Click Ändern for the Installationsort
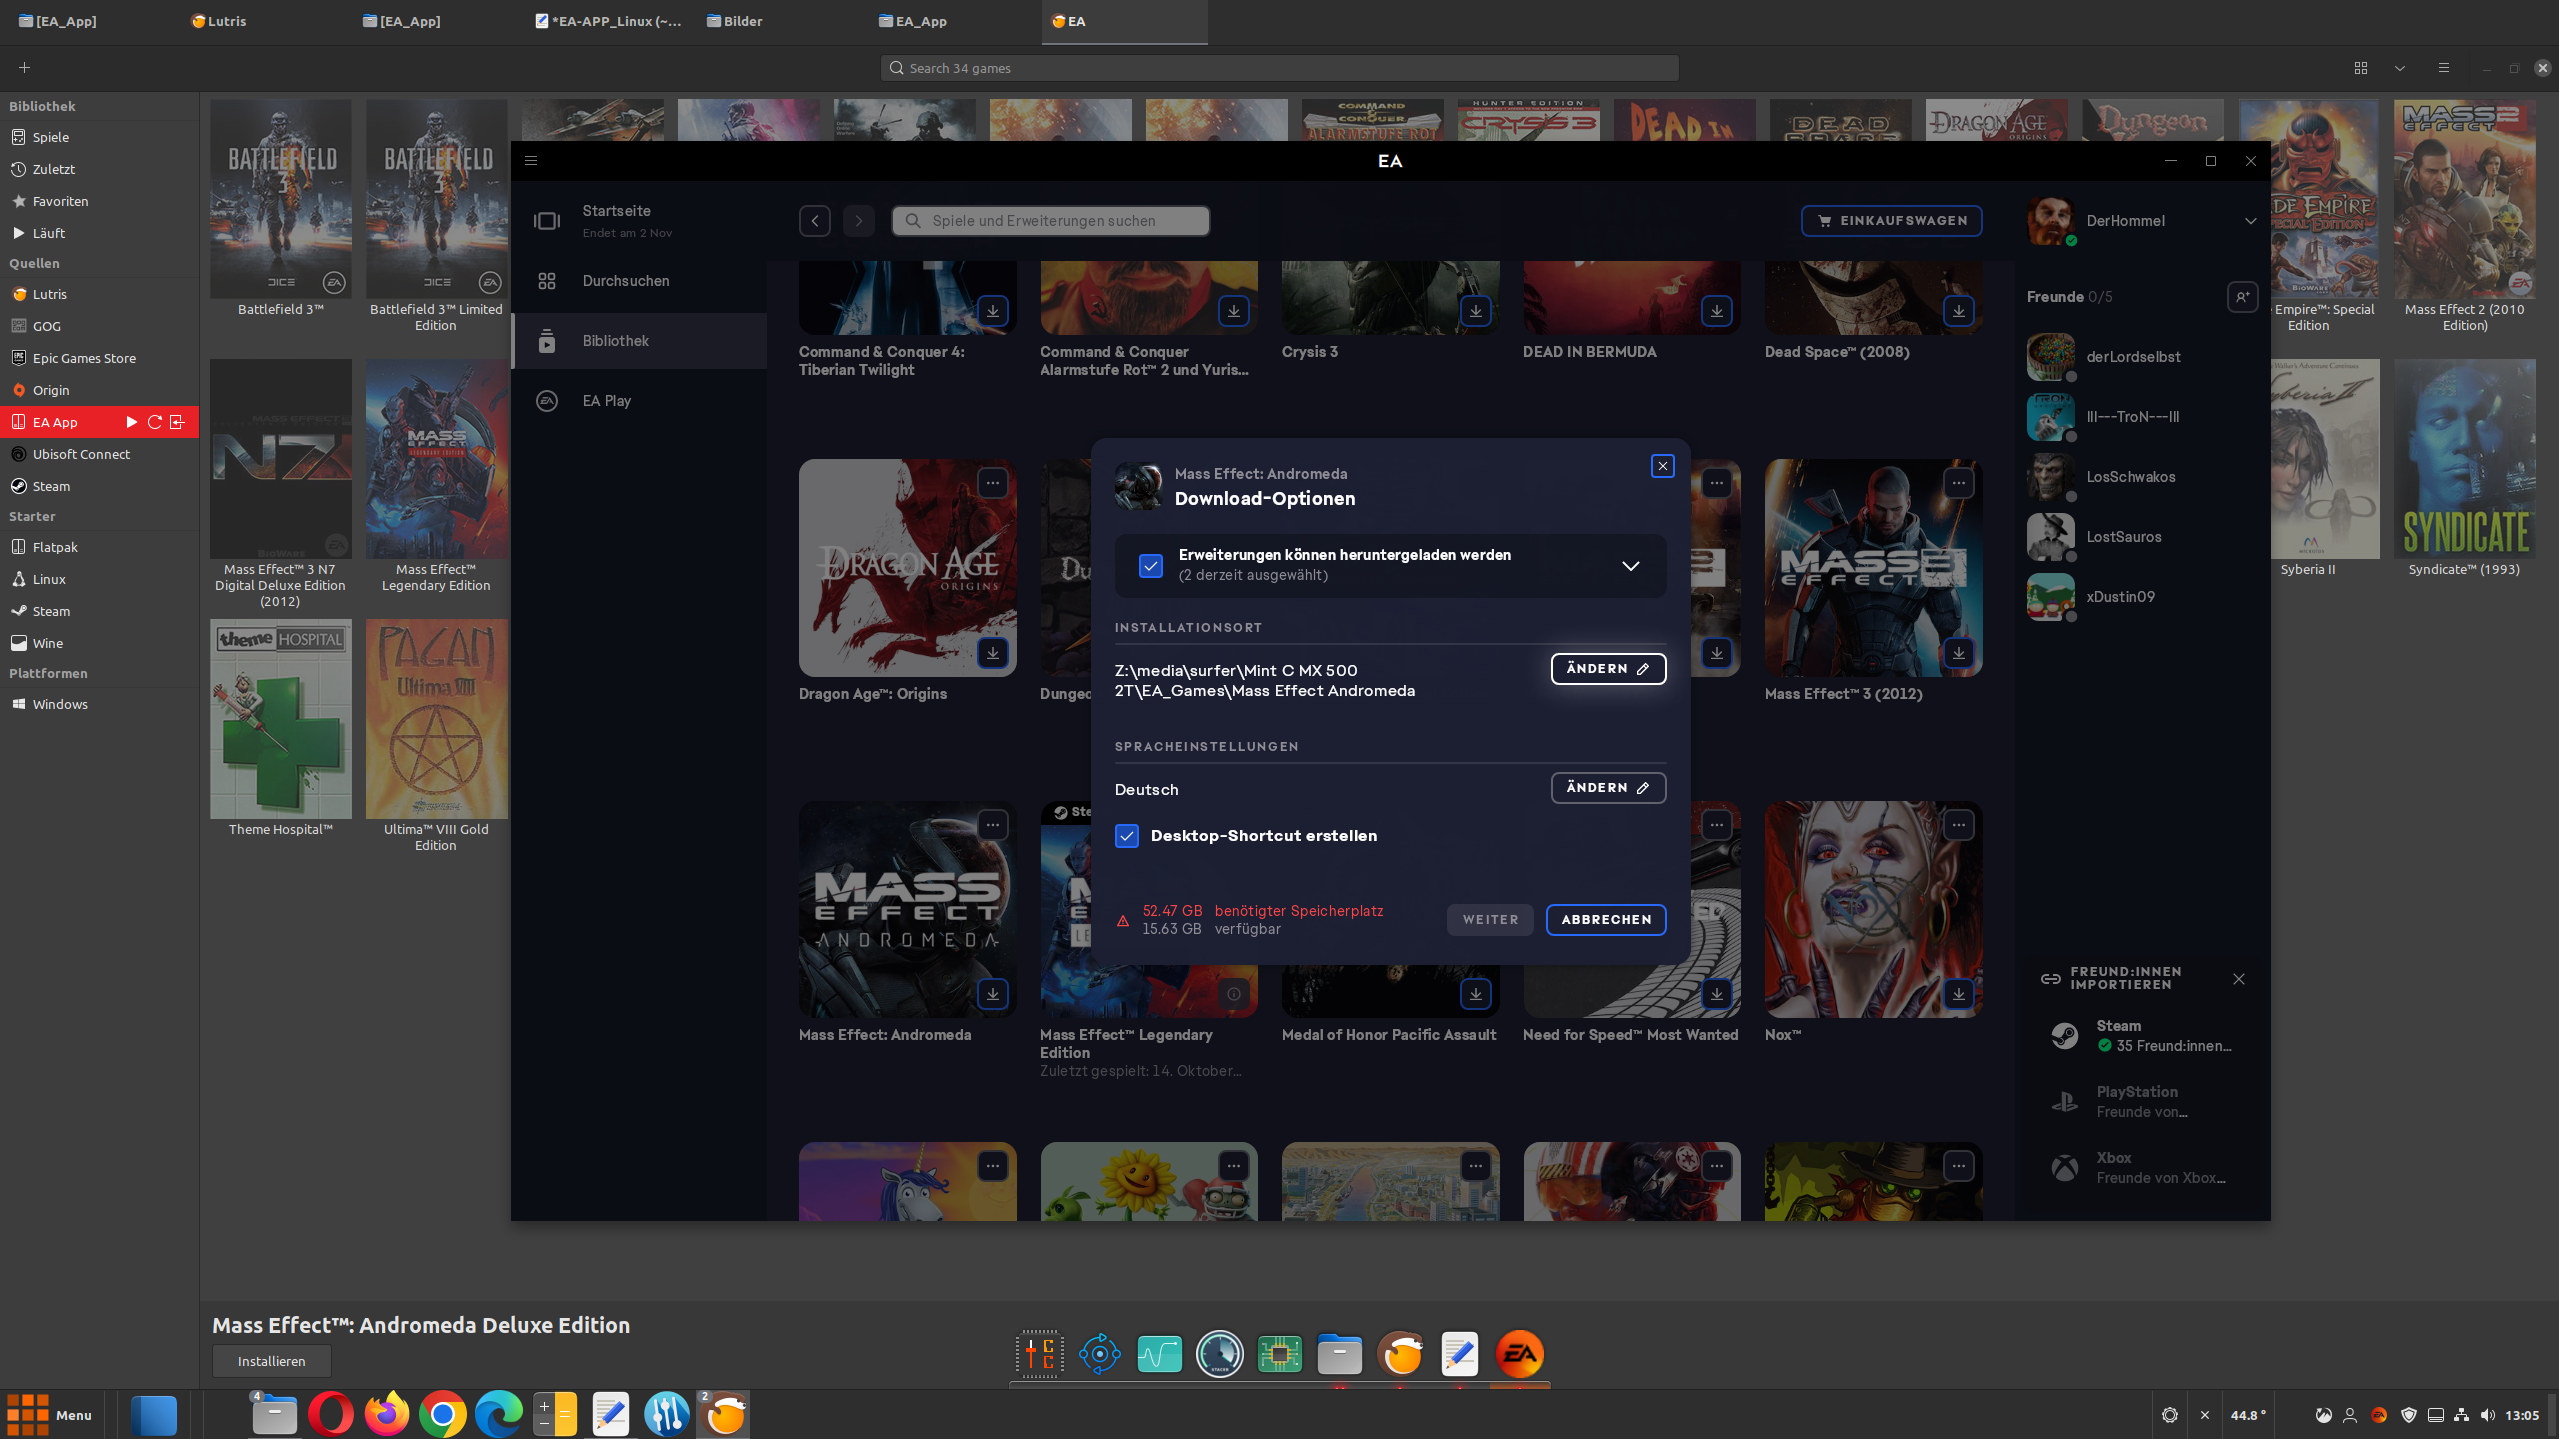The height and width of the screenshot is (1439, 2559). (x=1607, y=669)
